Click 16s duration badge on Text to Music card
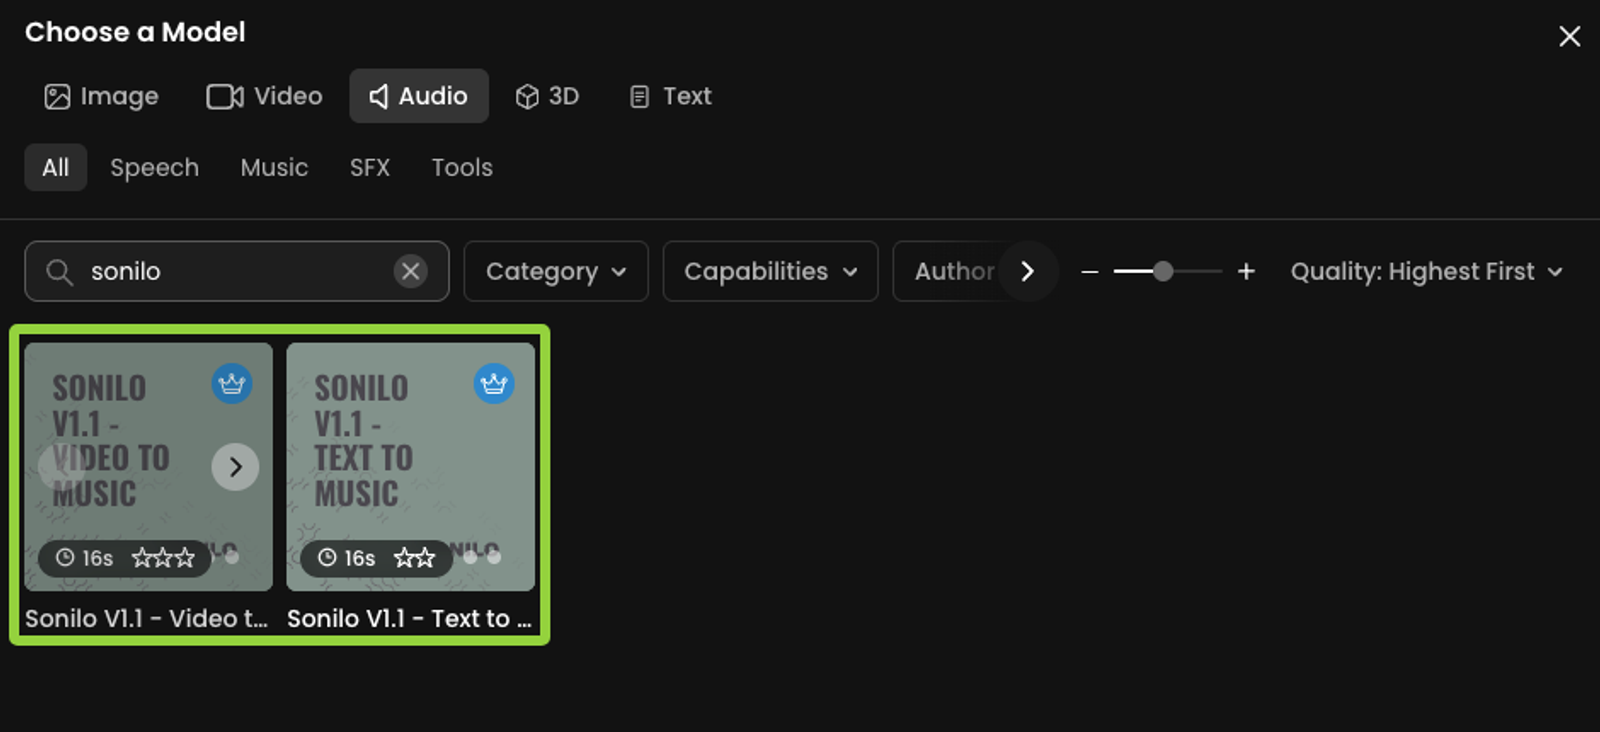Viewport: 1600px width, 732px height. 347,558
